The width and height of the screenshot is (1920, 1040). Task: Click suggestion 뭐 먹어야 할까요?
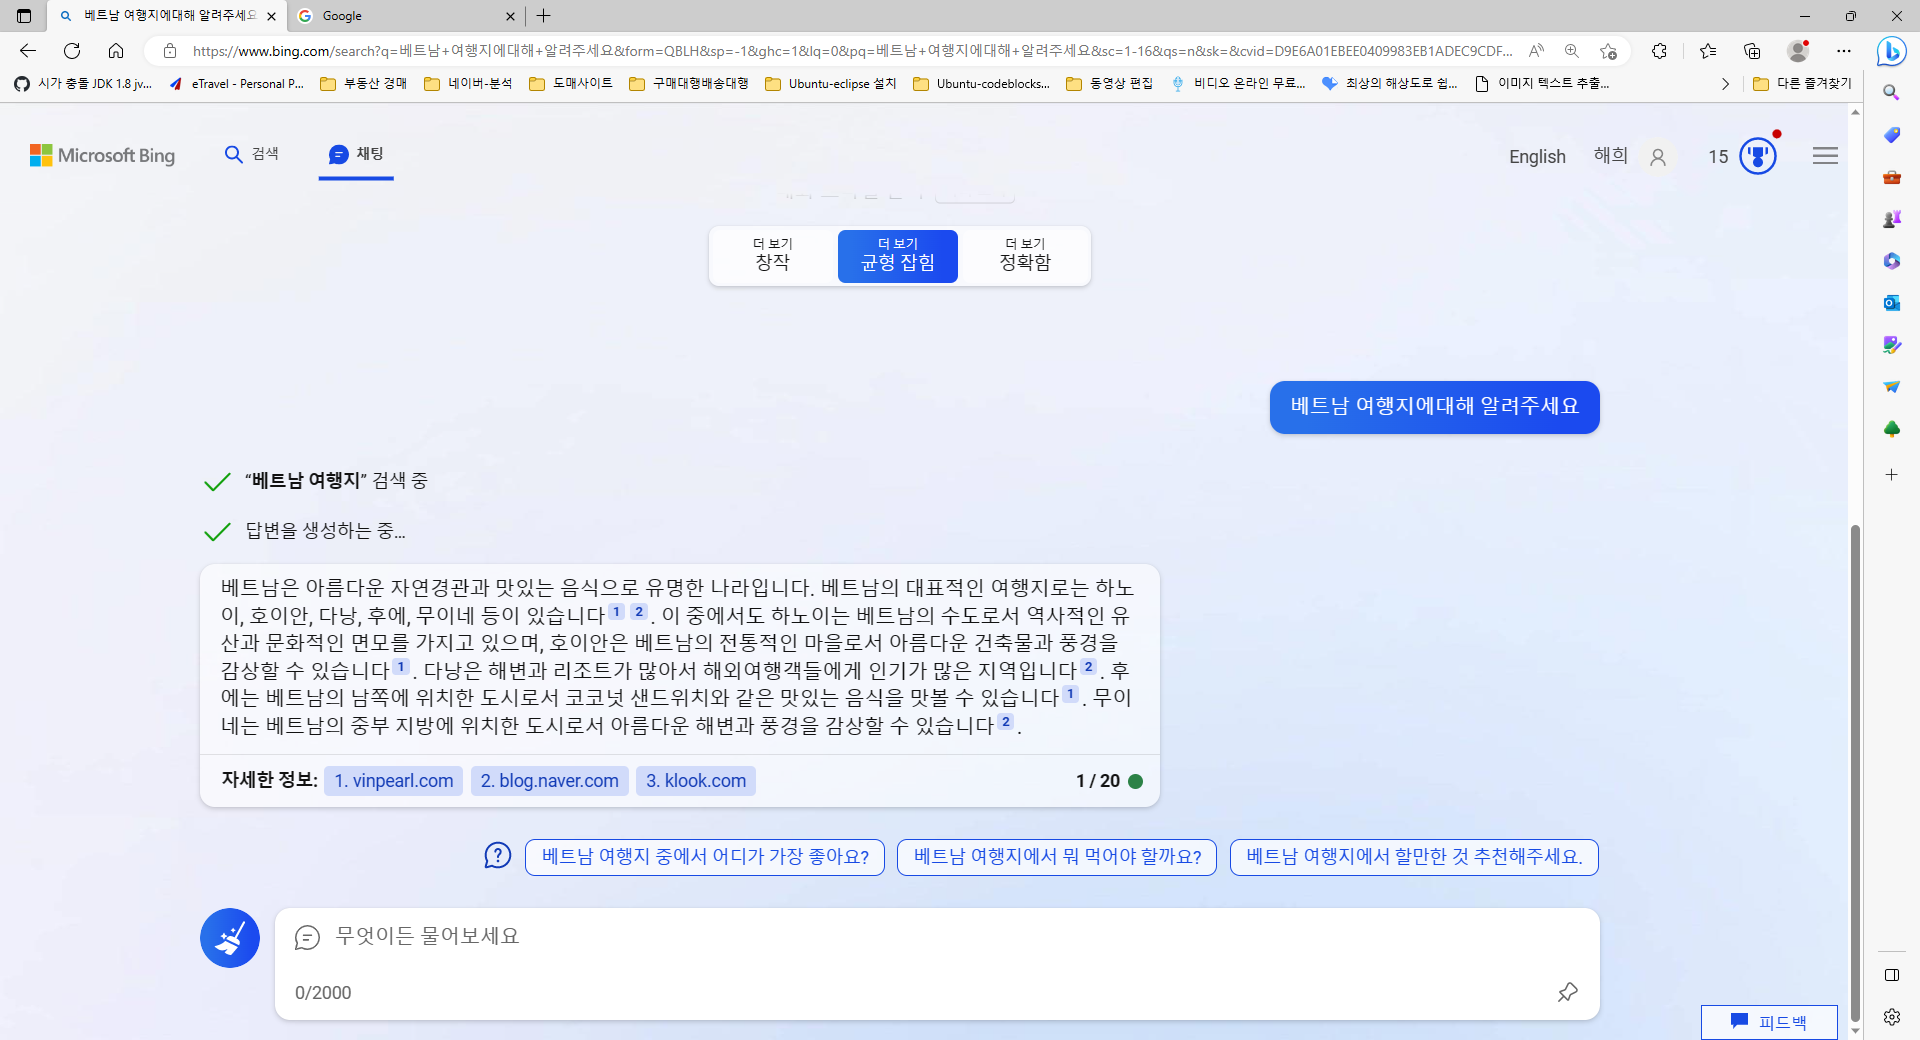[x=1057, y=857]
